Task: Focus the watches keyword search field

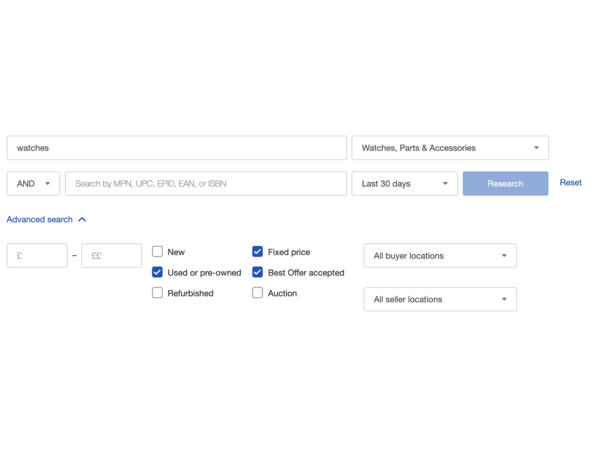Action: point(176,148)
